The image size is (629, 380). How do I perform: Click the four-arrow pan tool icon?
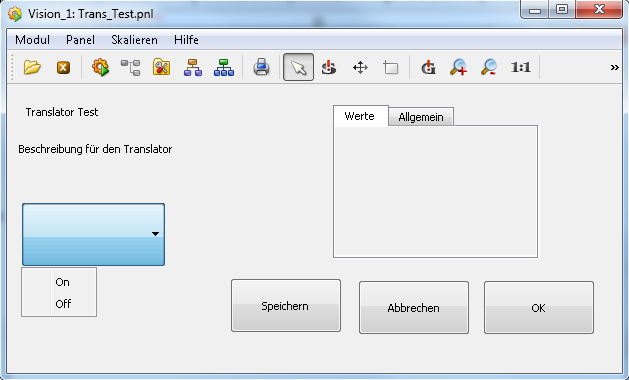coord(360,67)
